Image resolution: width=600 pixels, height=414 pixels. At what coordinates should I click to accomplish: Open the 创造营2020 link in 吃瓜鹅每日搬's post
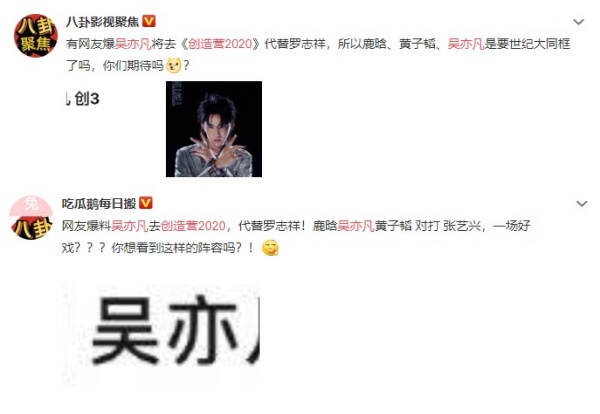point(193,226)
